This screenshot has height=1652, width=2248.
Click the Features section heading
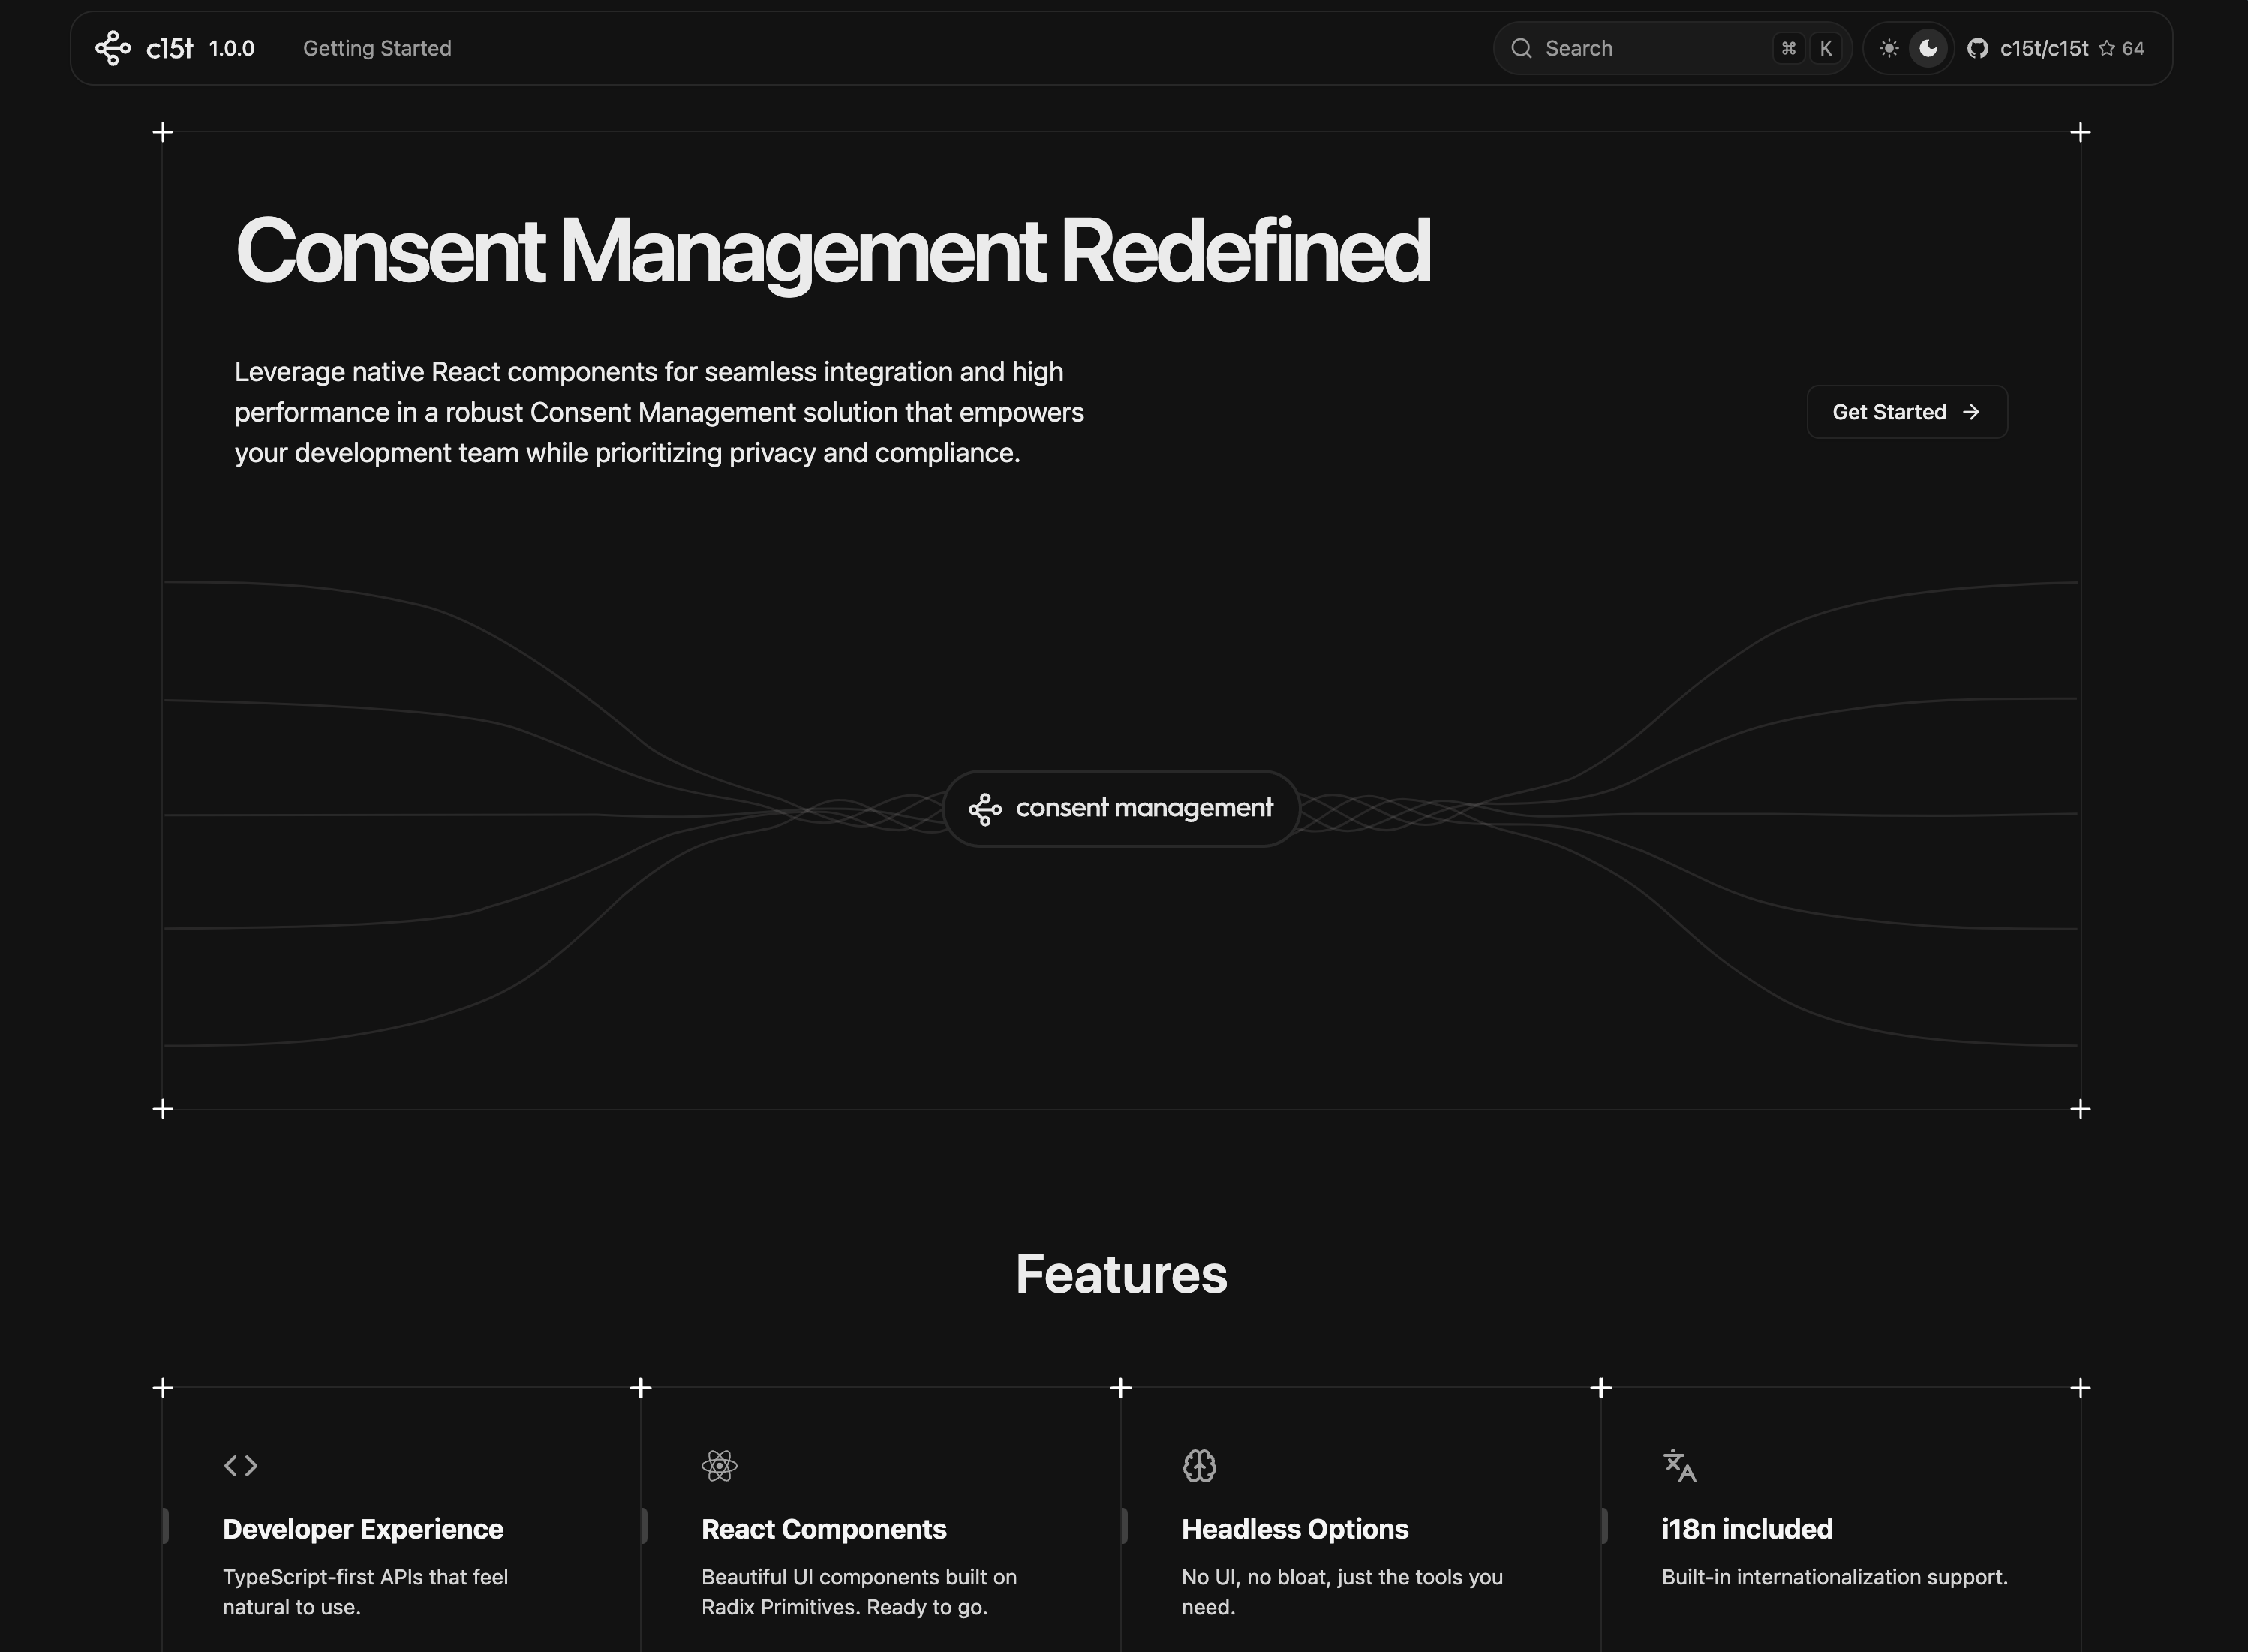tap(1121, 1274)
